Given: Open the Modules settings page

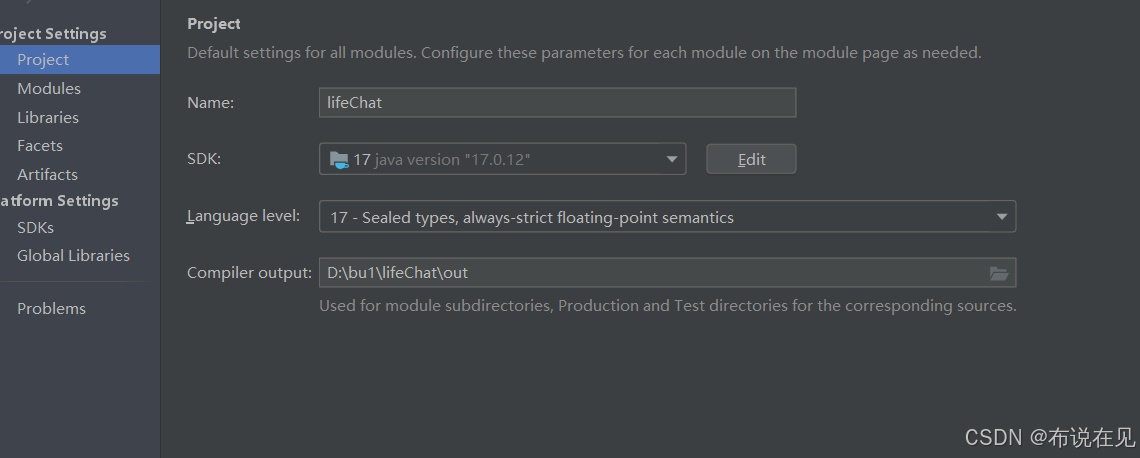Looking at the screenshot, I should (x=49, y=89).
